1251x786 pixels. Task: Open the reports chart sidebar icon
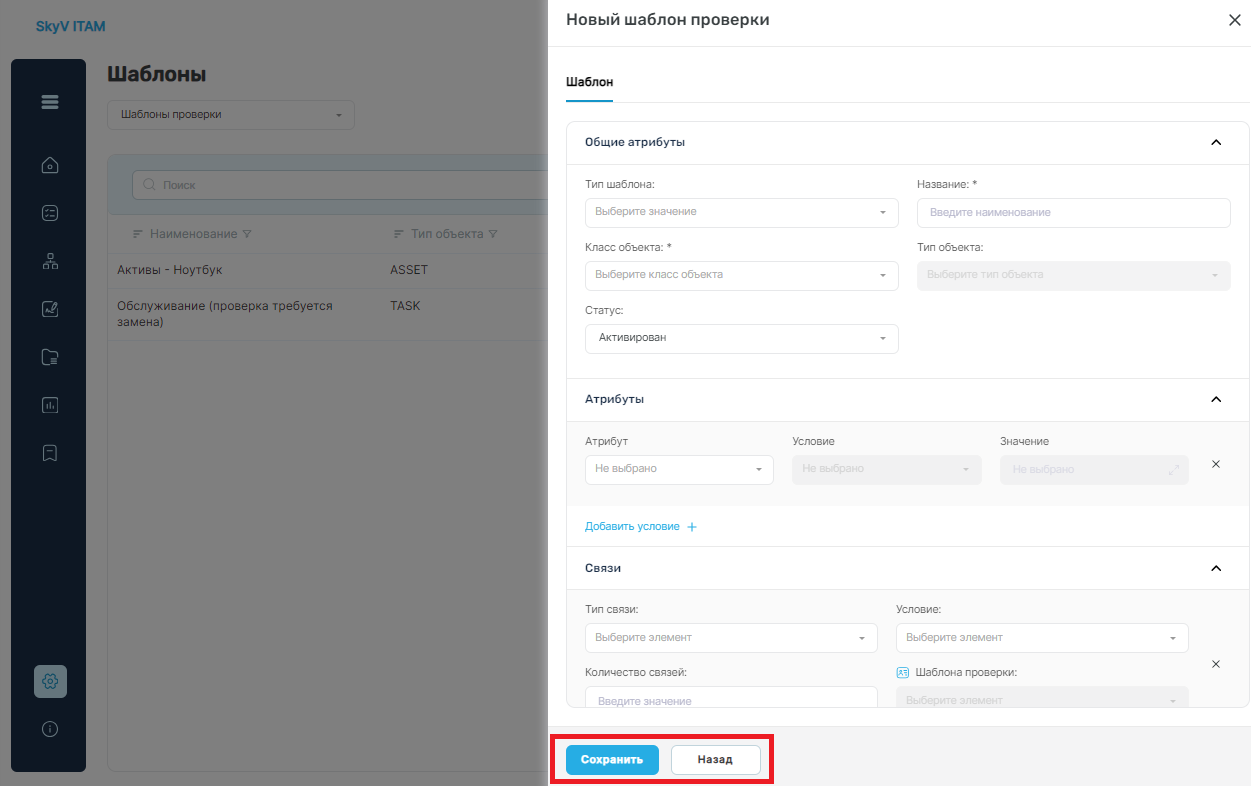pos(50,405)
